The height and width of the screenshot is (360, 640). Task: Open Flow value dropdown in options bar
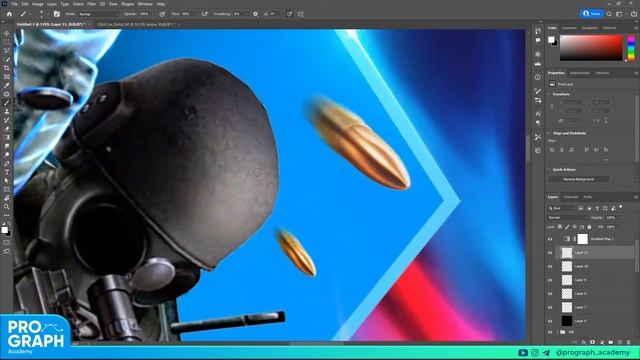click(x=188, y=14)
